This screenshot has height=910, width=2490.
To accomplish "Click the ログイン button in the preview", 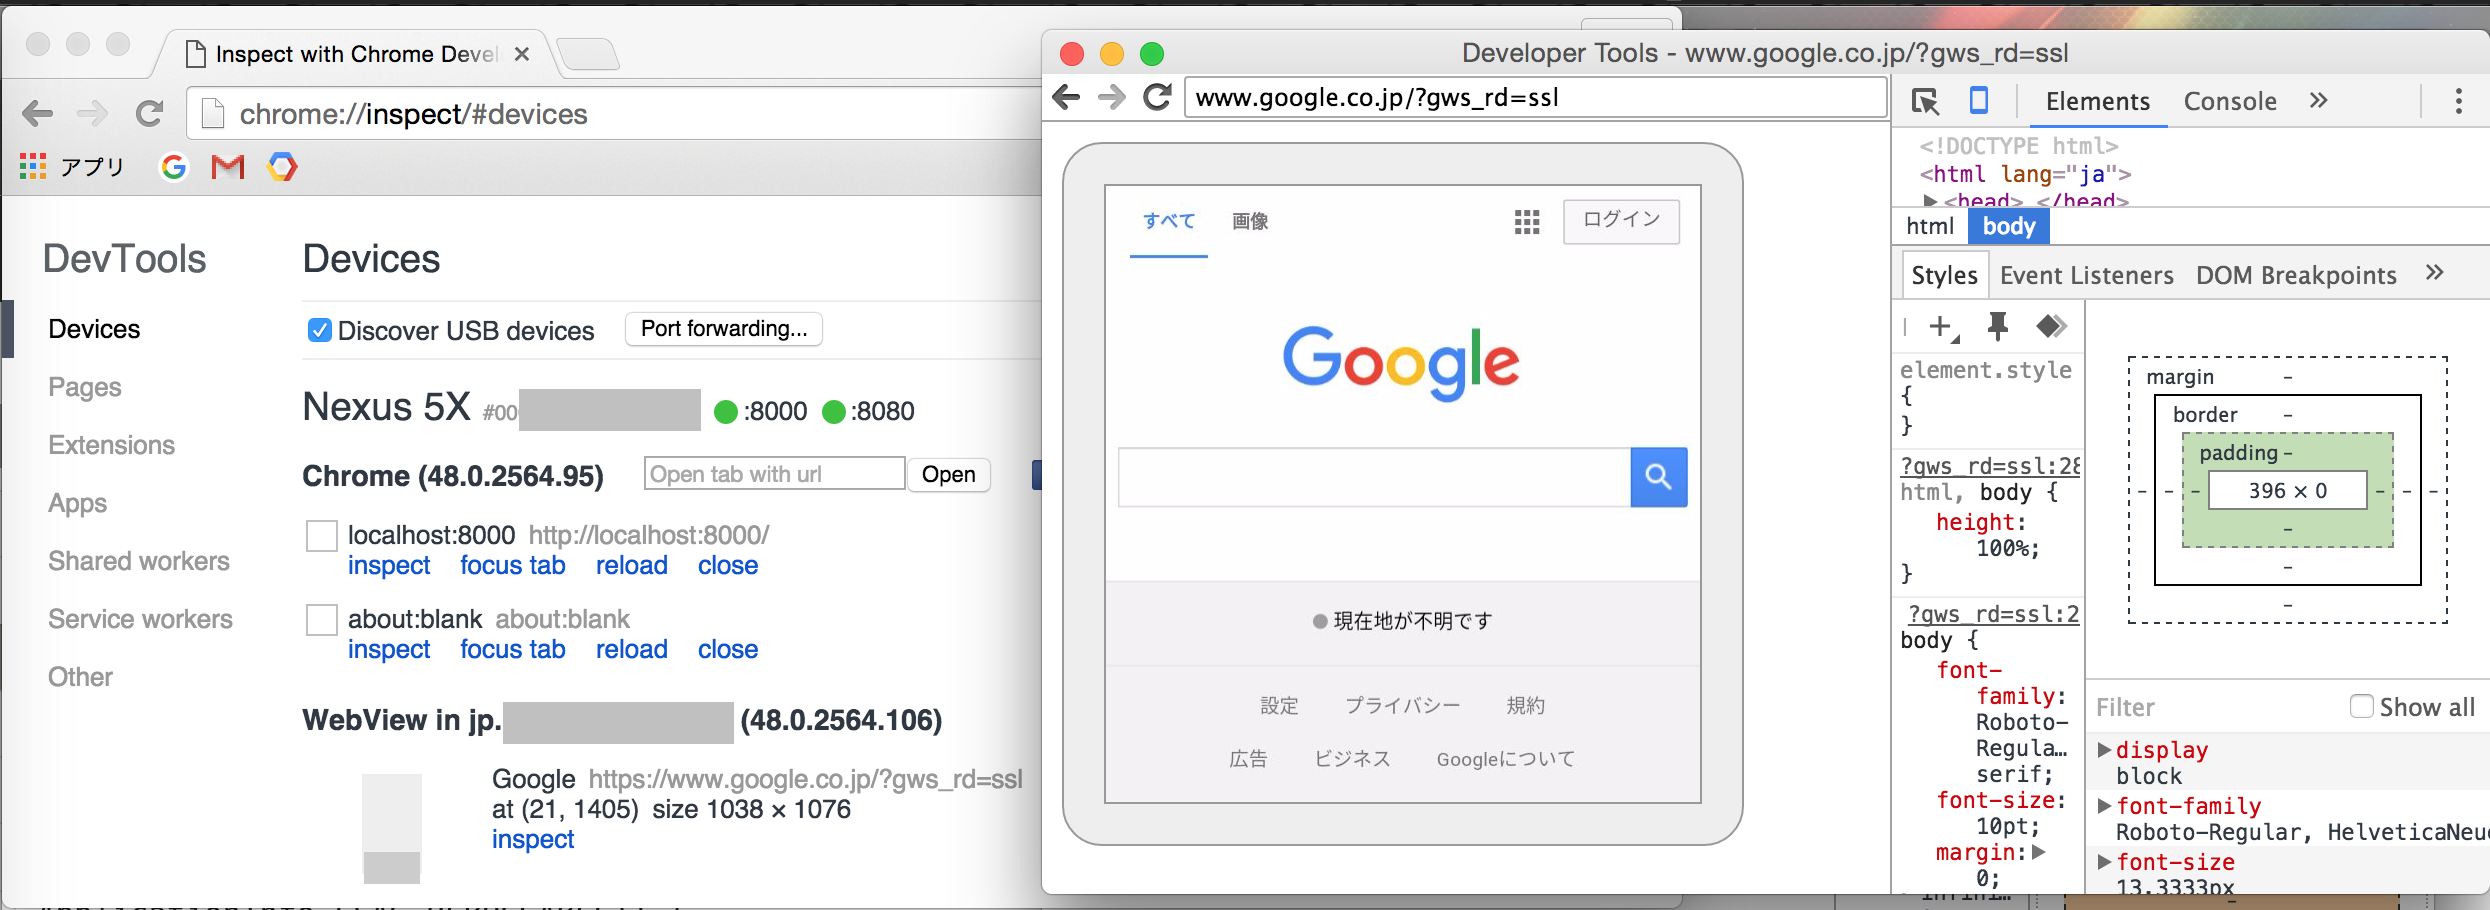I will [1621, 220].
